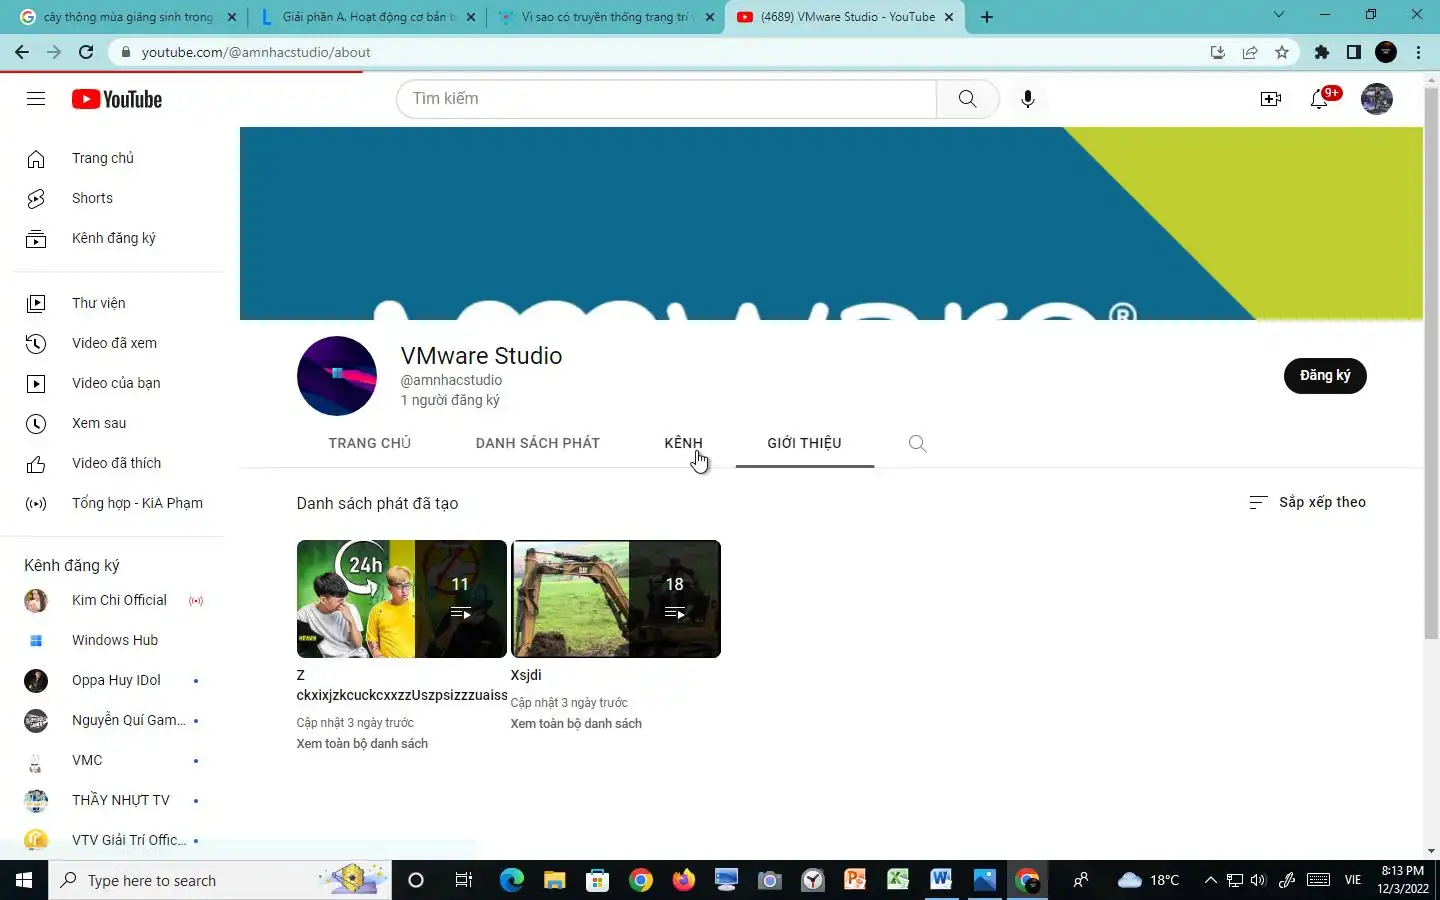Search within channel magnifier icon
The image size is (1440, 900).
pyautogui.click(x=917, y=443)
